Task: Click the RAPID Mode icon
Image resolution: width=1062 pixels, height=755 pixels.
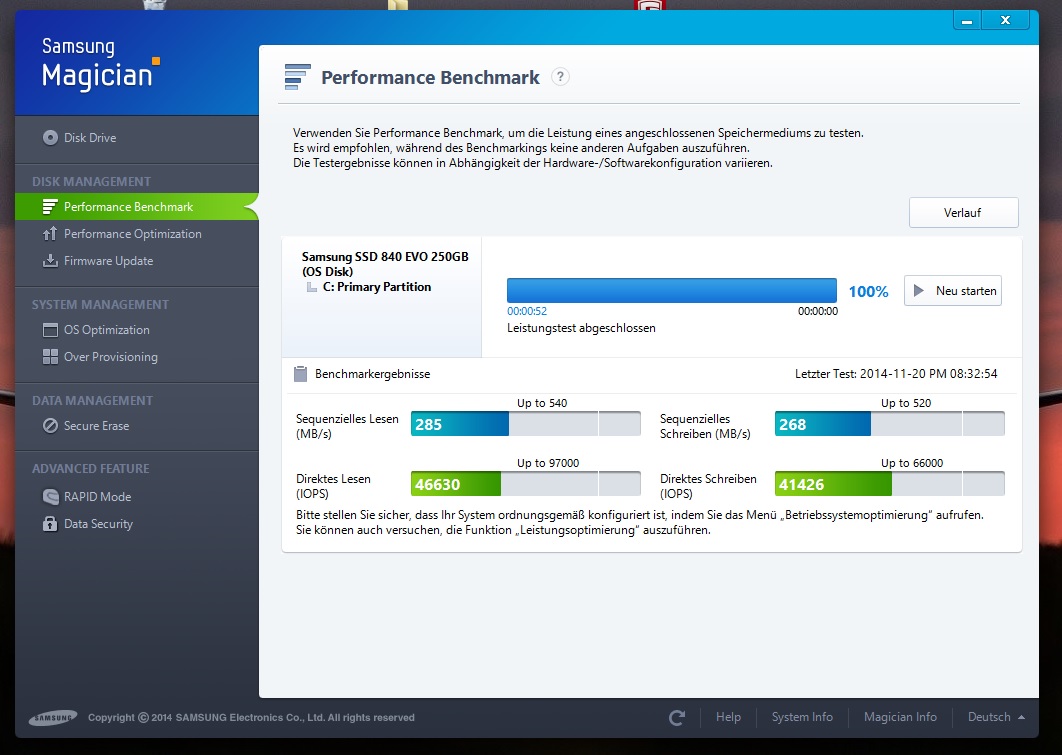Action: (50, 496)
